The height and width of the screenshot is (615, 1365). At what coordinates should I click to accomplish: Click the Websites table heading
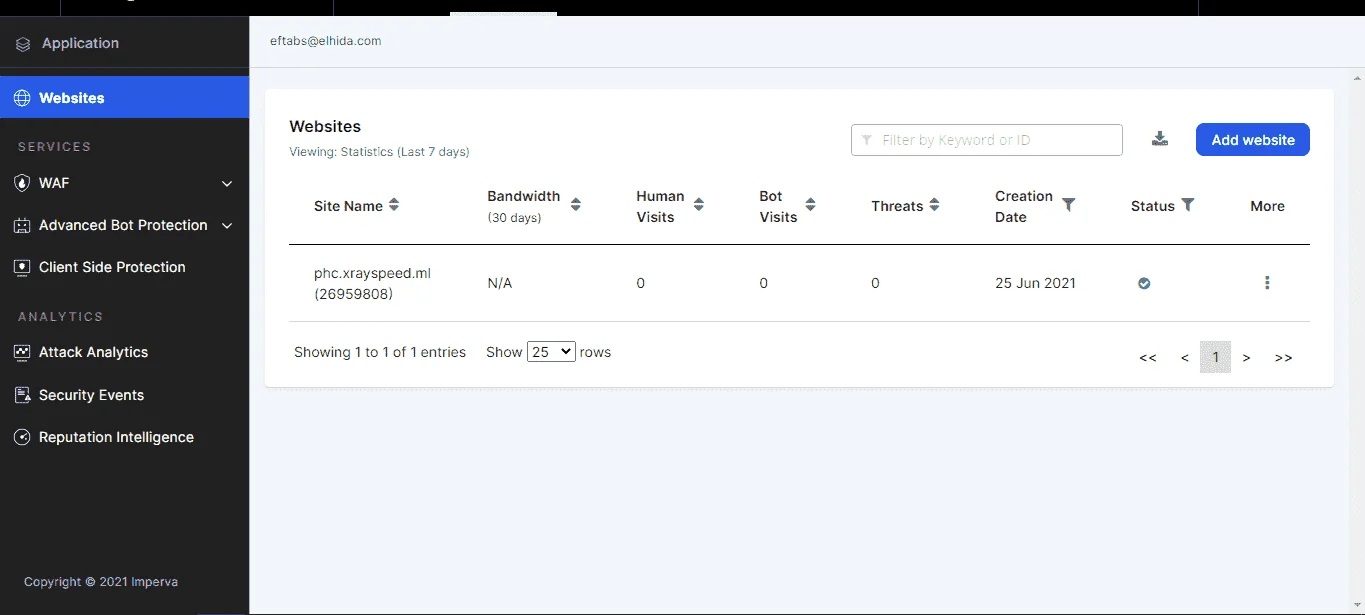[325, 127]
